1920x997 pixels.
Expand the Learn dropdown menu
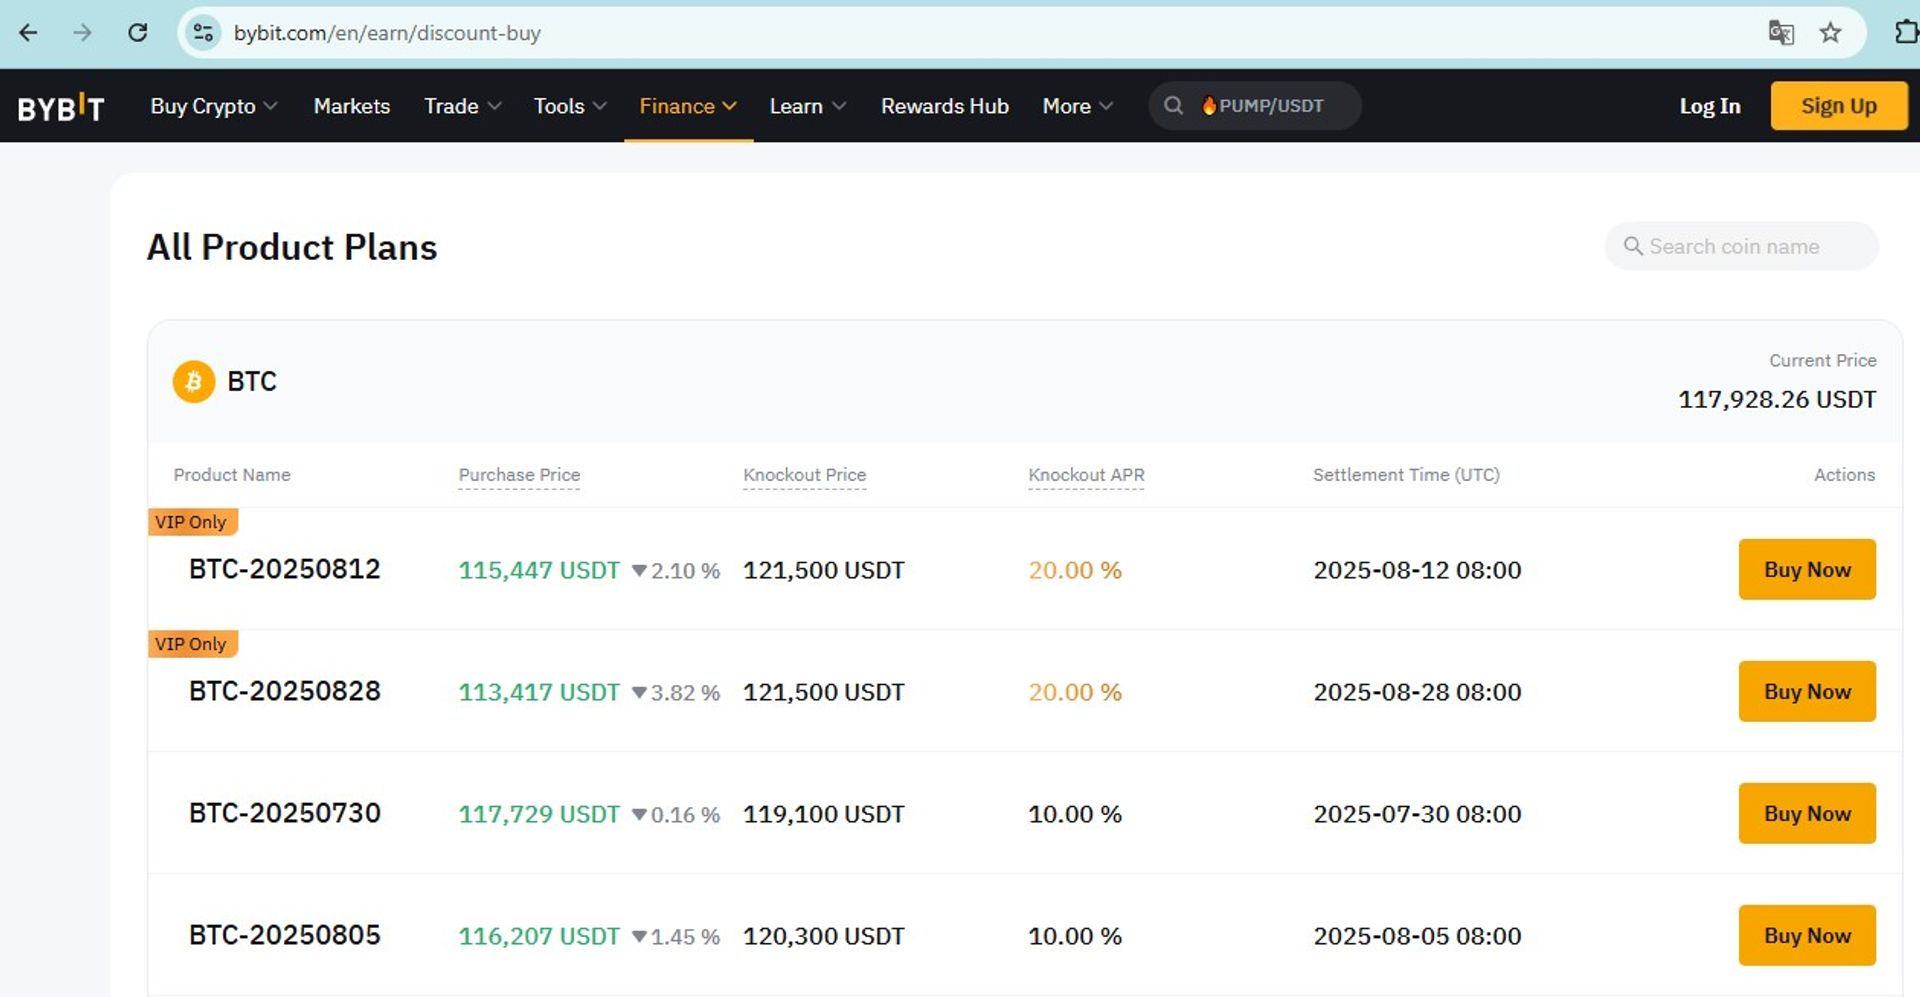click(808, 106)
